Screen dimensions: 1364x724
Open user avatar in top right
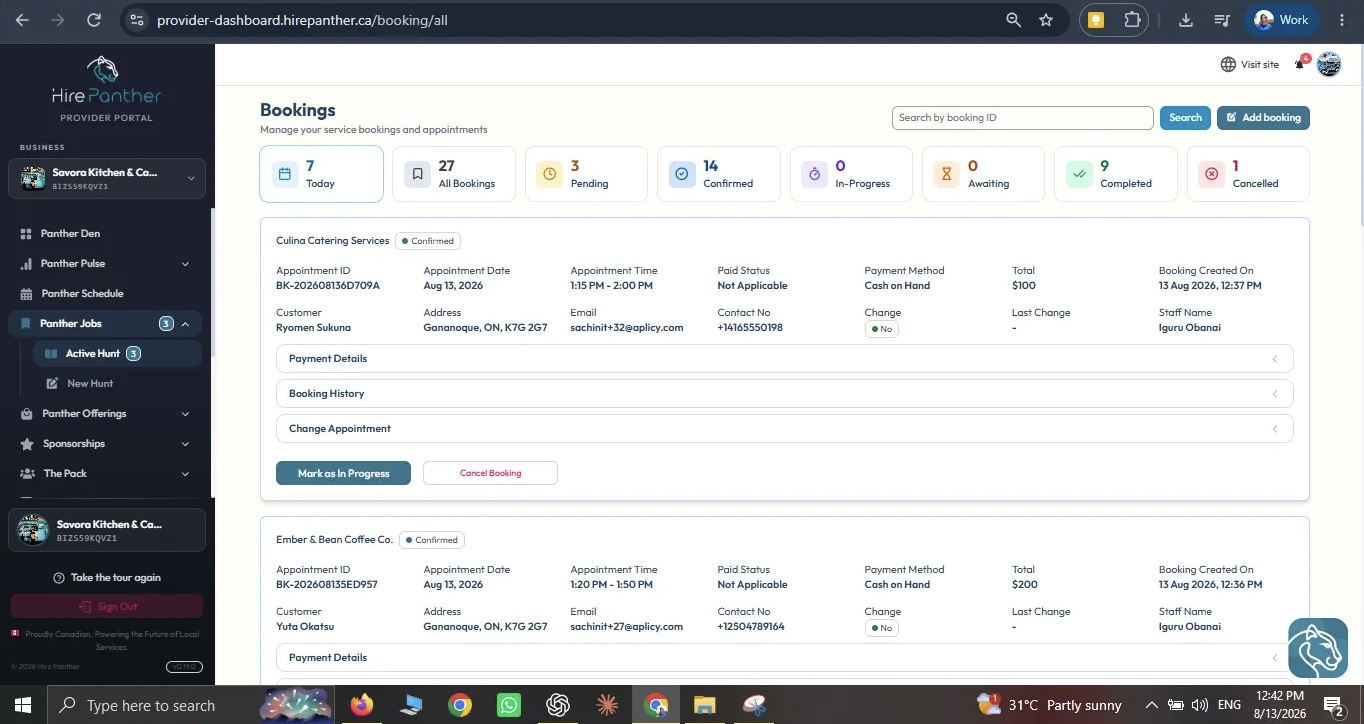click(x=1329, y=64)
